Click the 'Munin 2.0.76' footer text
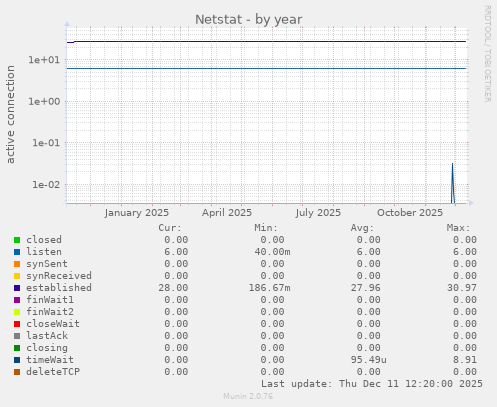The image size is (497, 407). tap(248, 396)
